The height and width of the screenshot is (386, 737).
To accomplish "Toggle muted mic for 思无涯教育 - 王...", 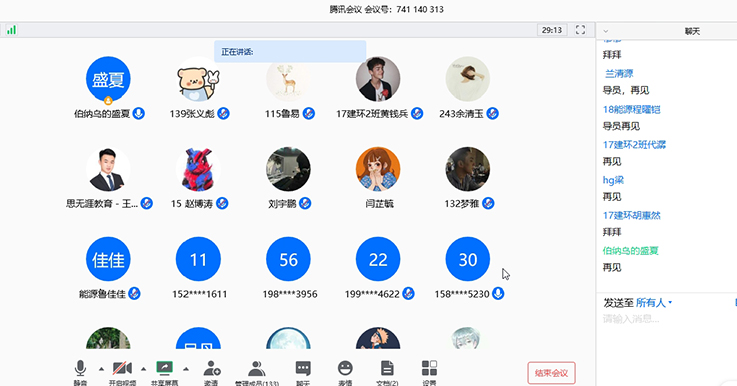I will [x=147, y=204].
